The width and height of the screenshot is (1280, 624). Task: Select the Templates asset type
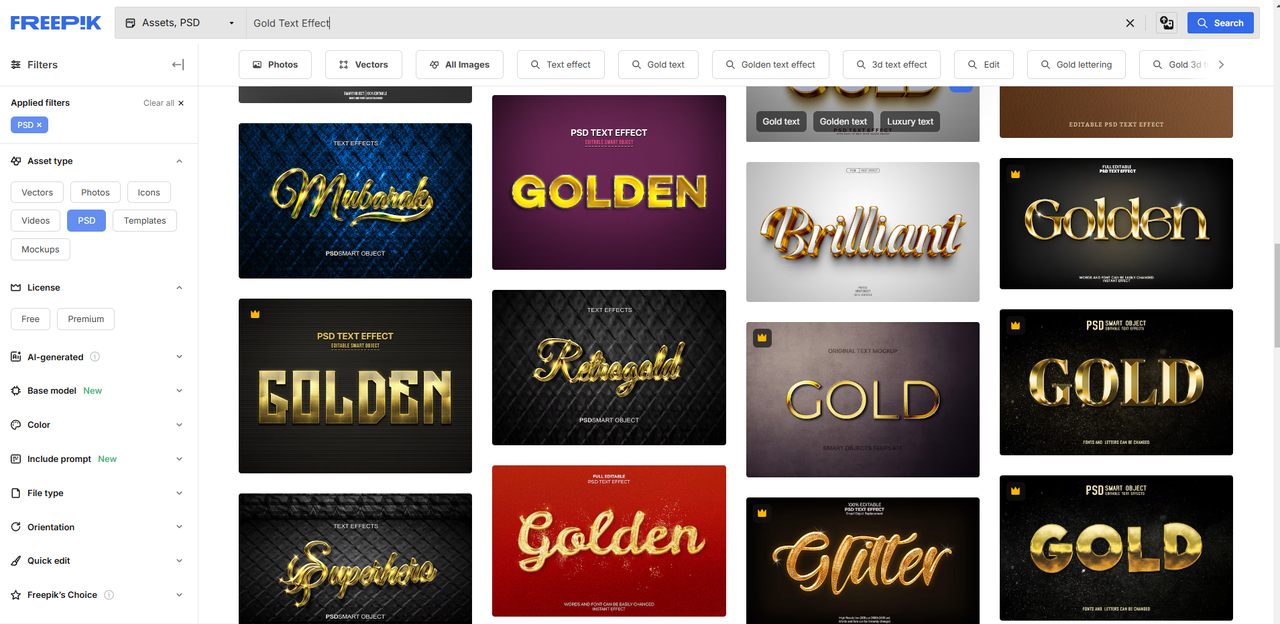[145, 220]
